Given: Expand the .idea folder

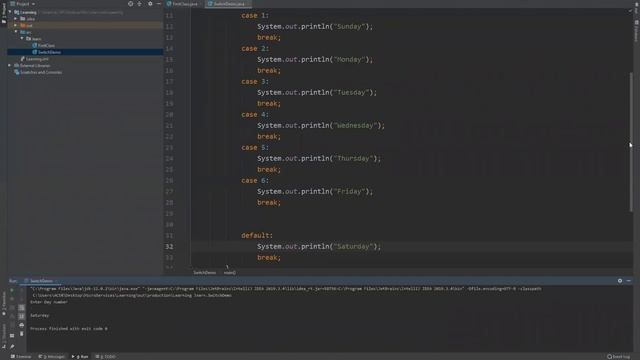Looking at the screenshot, I should (x=16, y=19).
